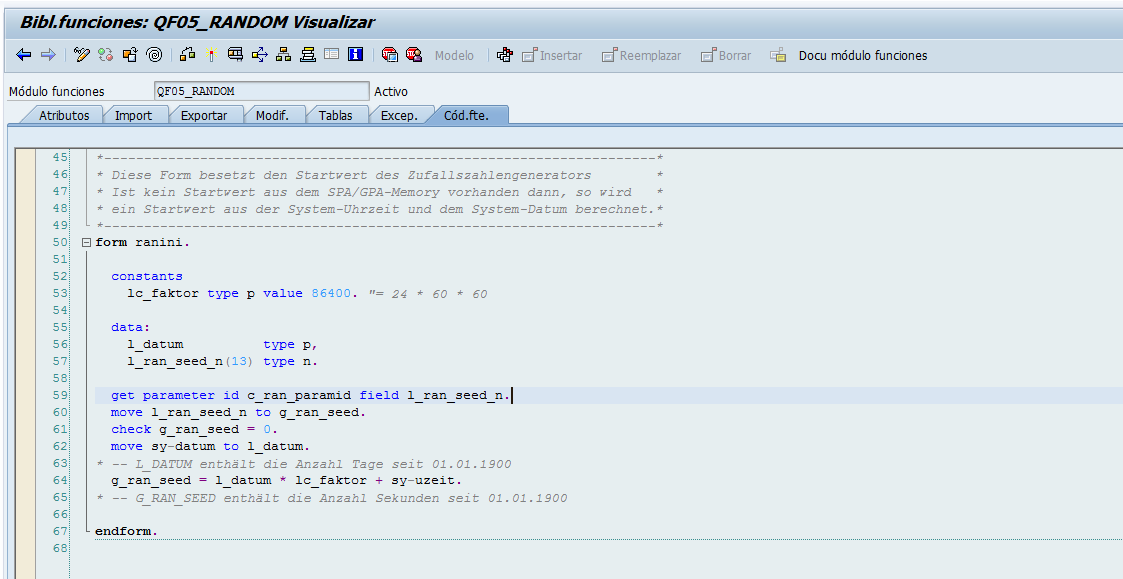Click the 'Activo' status text
Image resolution: width=1123 pixels, height=579 pixels.
(391, 92)
